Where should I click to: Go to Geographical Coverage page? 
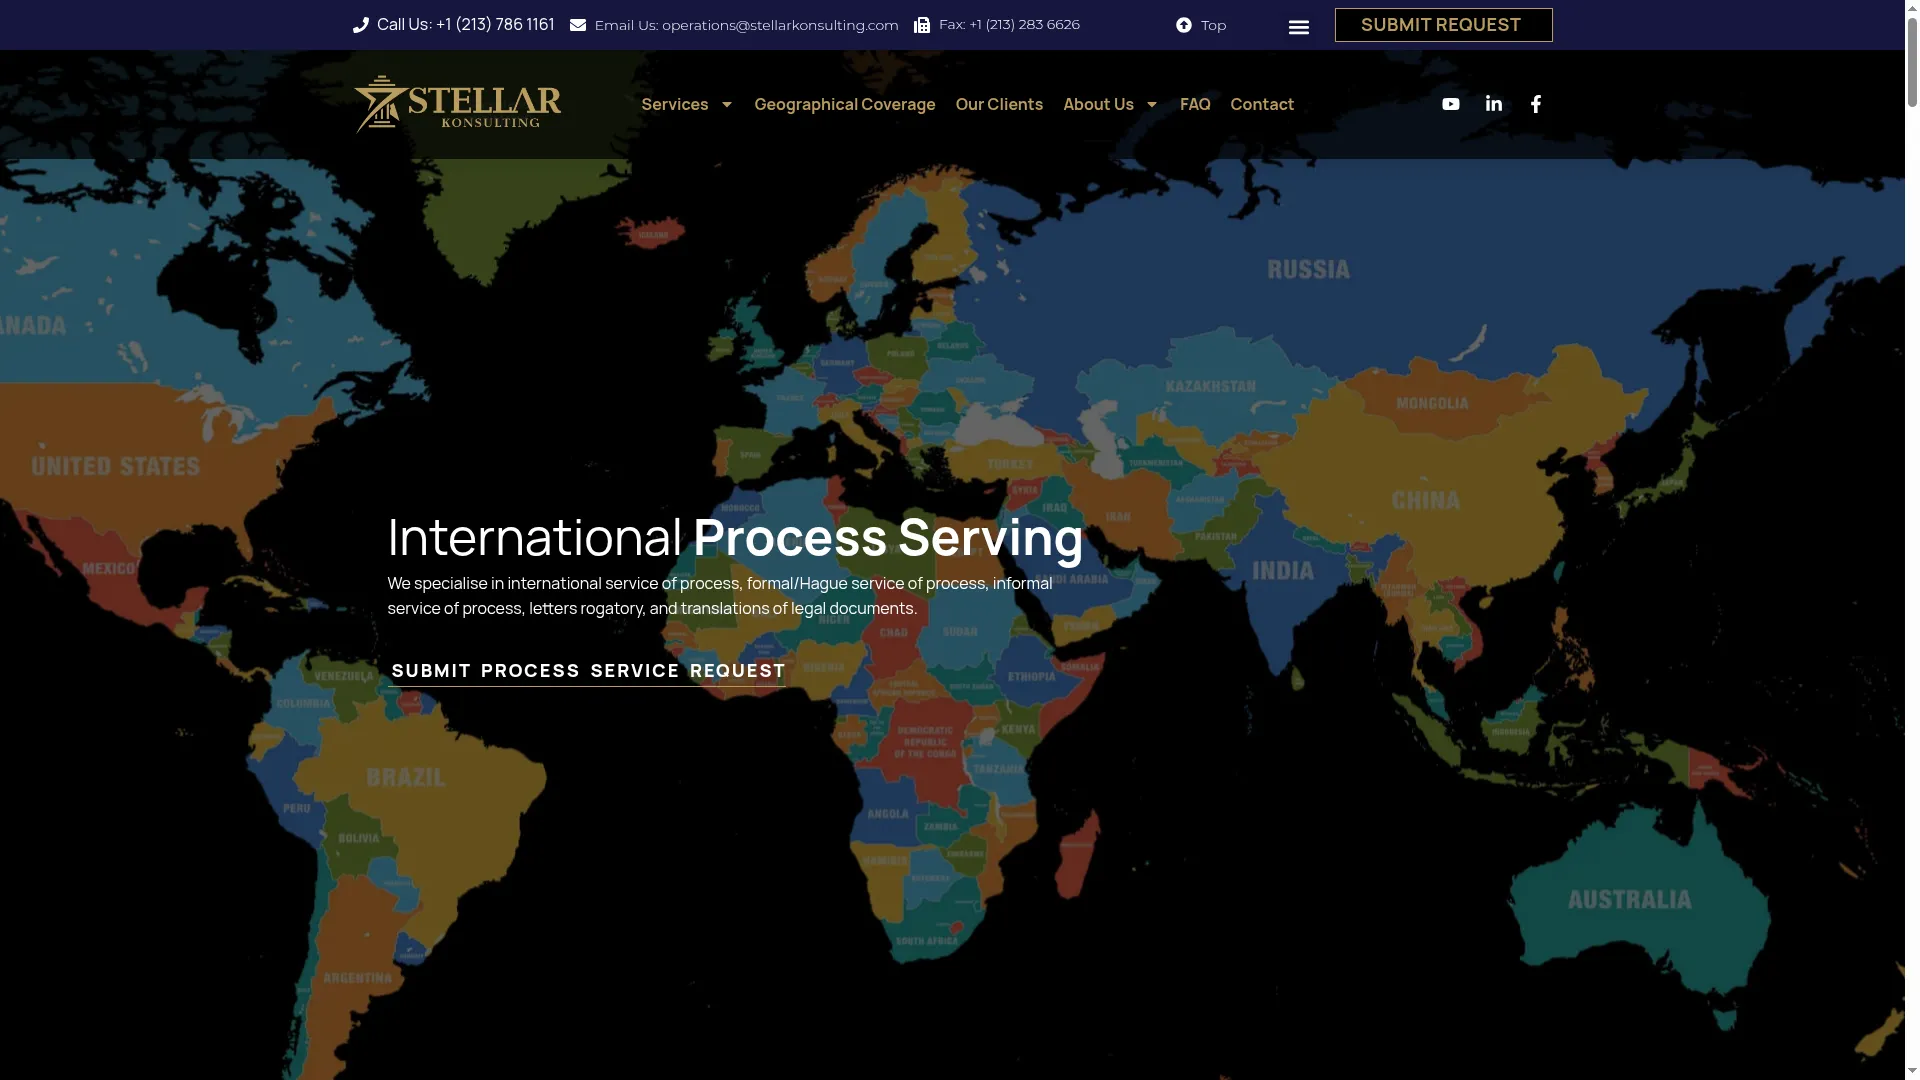pyautogui.click(x=845, y=104)
